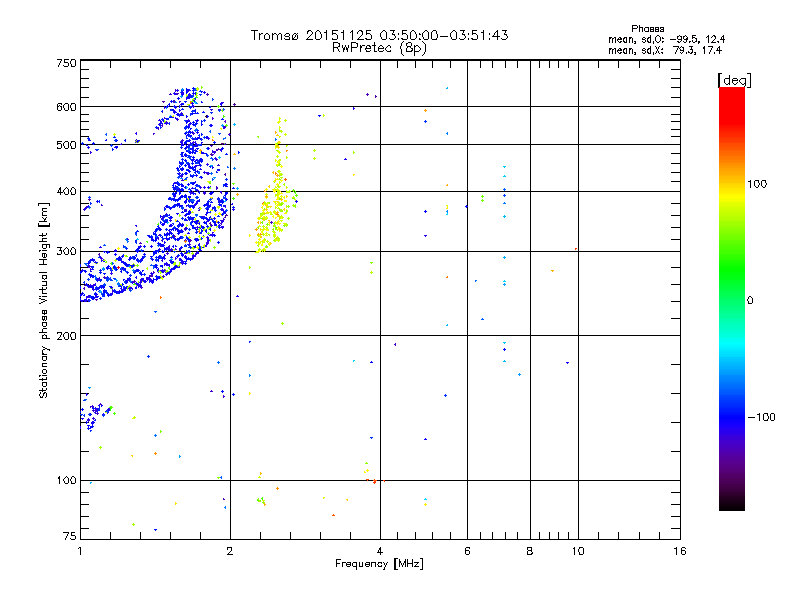Click y-axis tick label '750'

click(66, 63)
